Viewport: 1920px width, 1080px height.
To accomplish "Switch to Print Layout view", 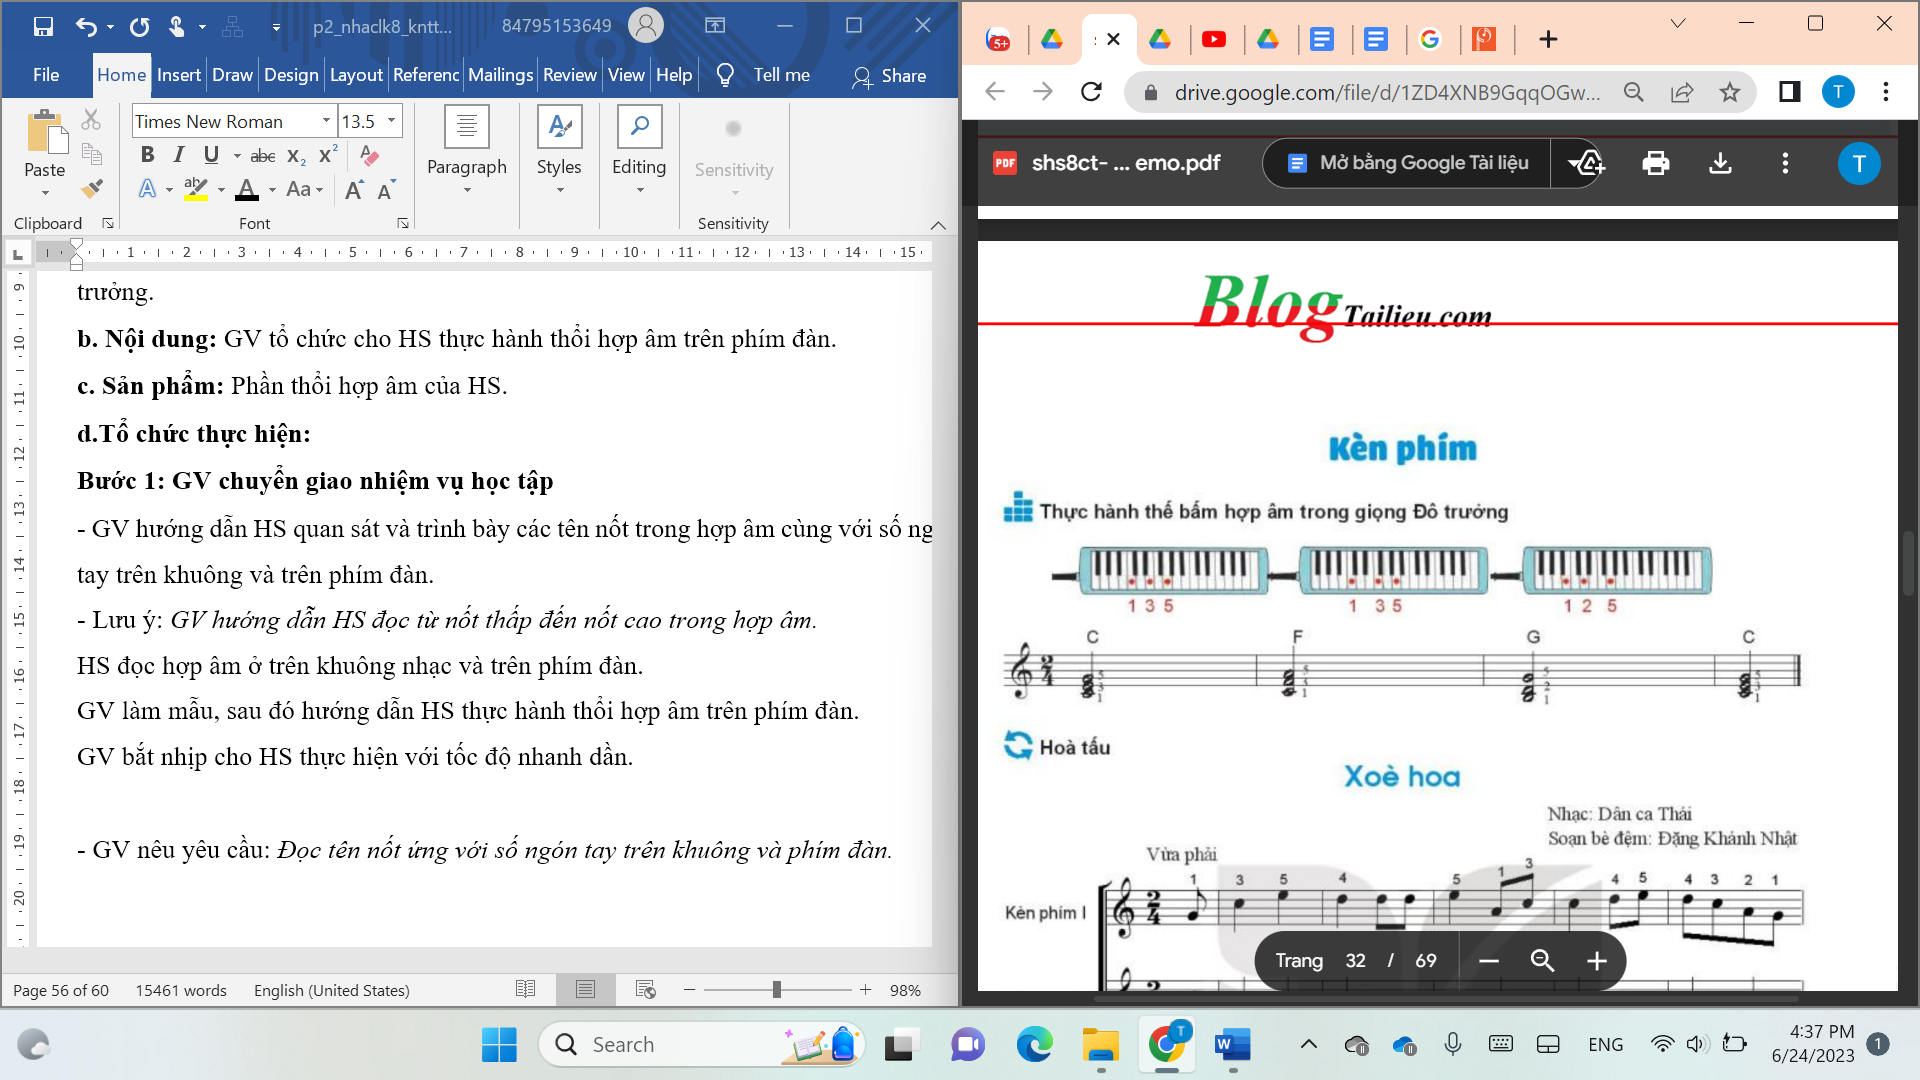I will 585,989.
